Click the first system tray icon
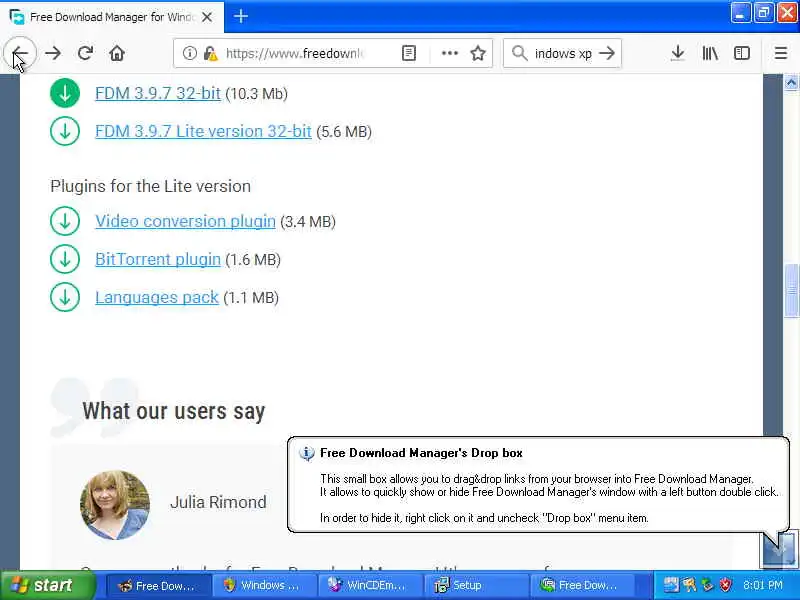The height and width of the screenshot is (600, 800). coord(670,584)
